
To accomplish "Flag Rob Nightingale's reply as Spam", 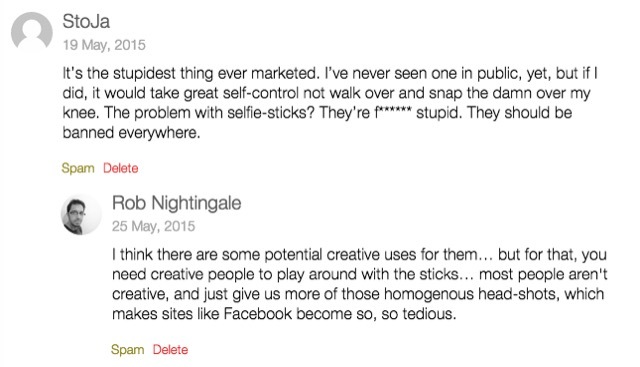I will click(x=127, y=350).
